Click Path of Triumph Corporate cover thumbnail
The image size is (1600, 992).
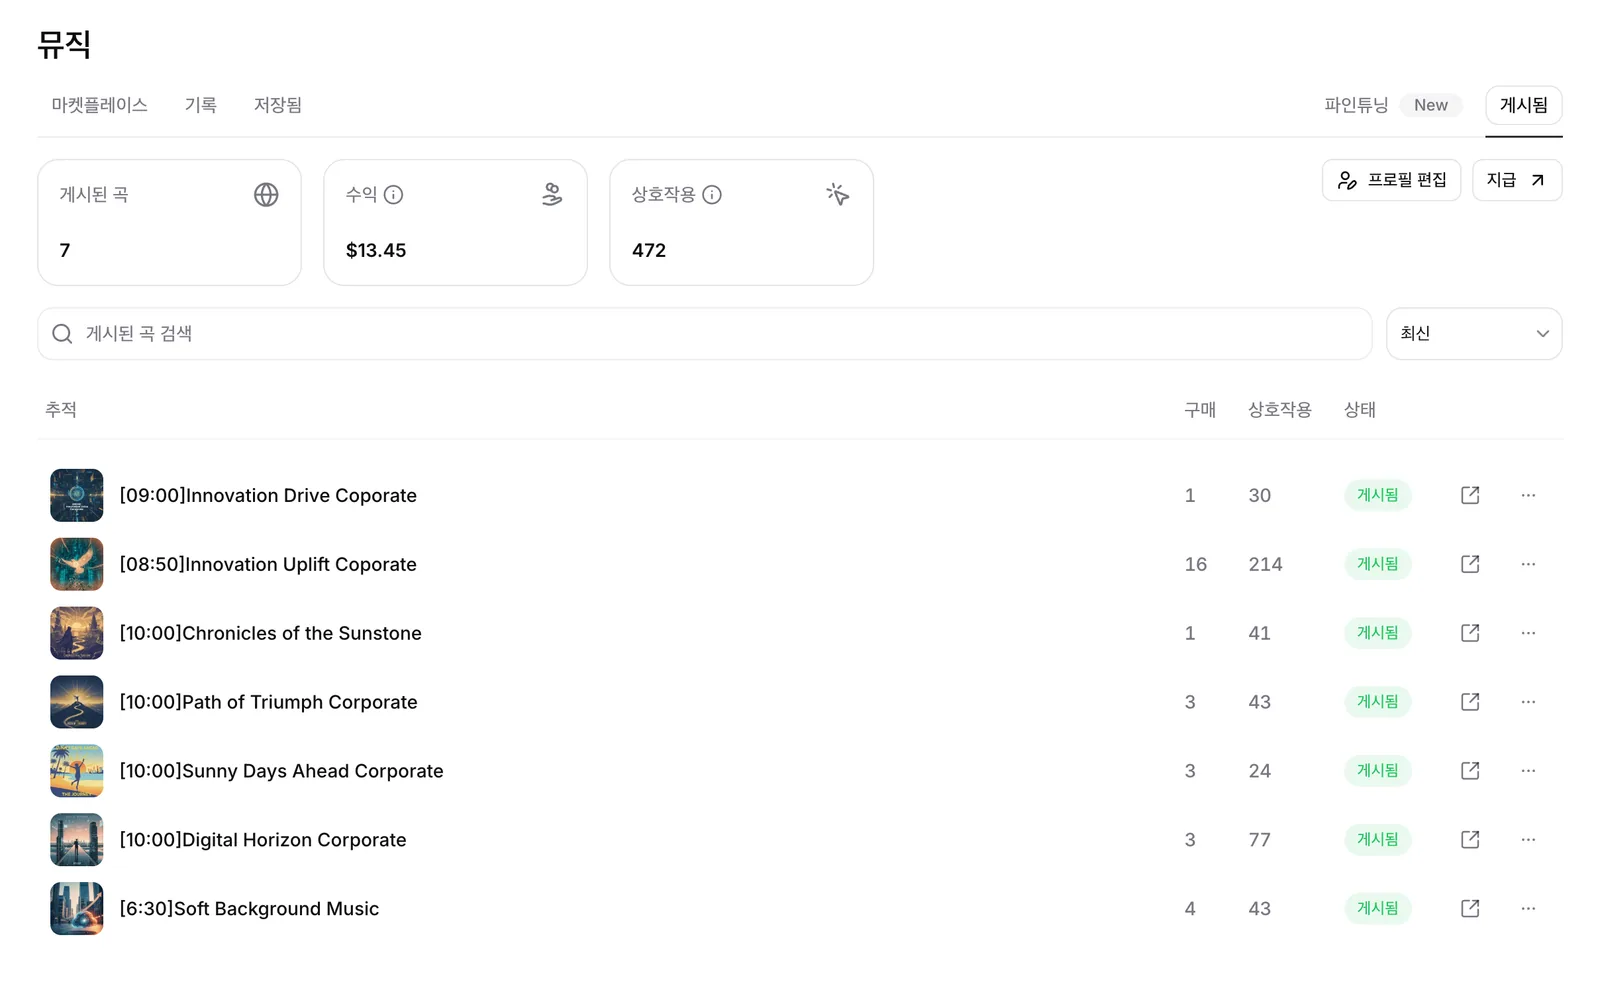tap(77, 702)
